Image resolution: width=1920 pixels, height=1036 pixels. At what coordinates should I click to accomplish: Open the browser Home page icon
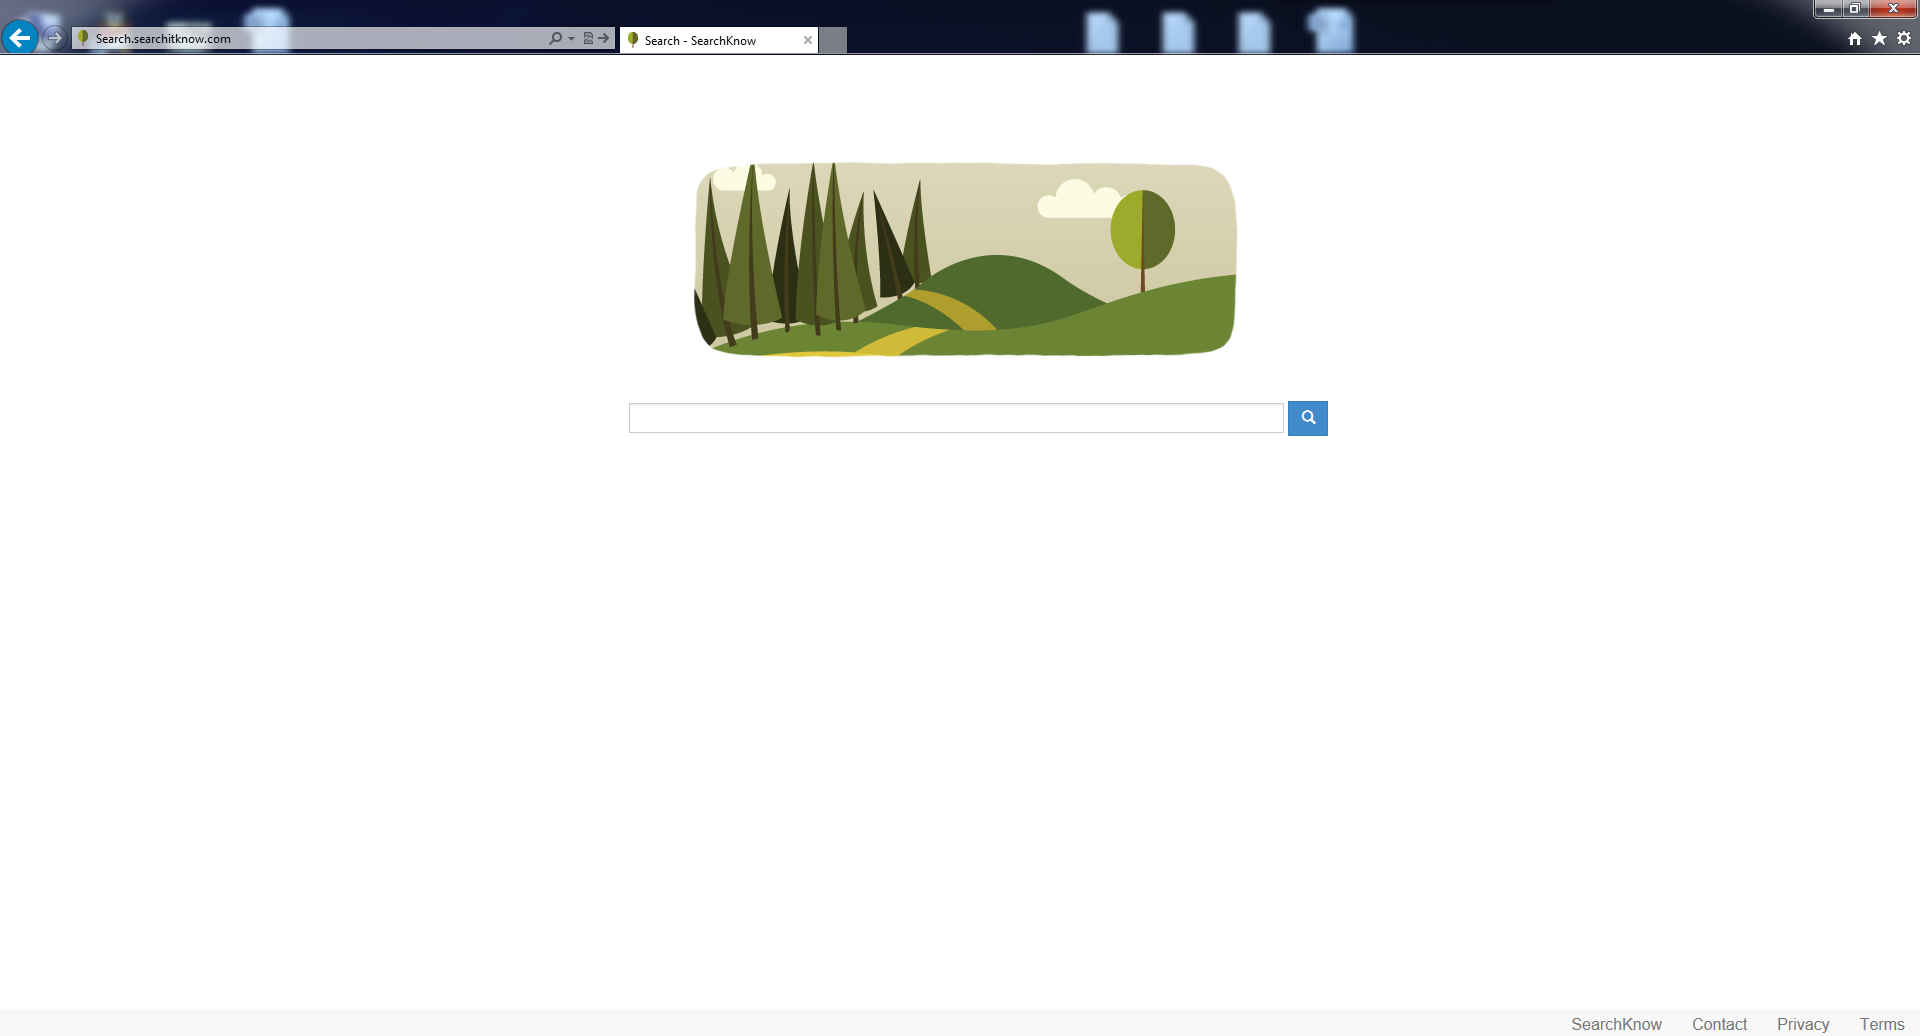pos(1855,38)
